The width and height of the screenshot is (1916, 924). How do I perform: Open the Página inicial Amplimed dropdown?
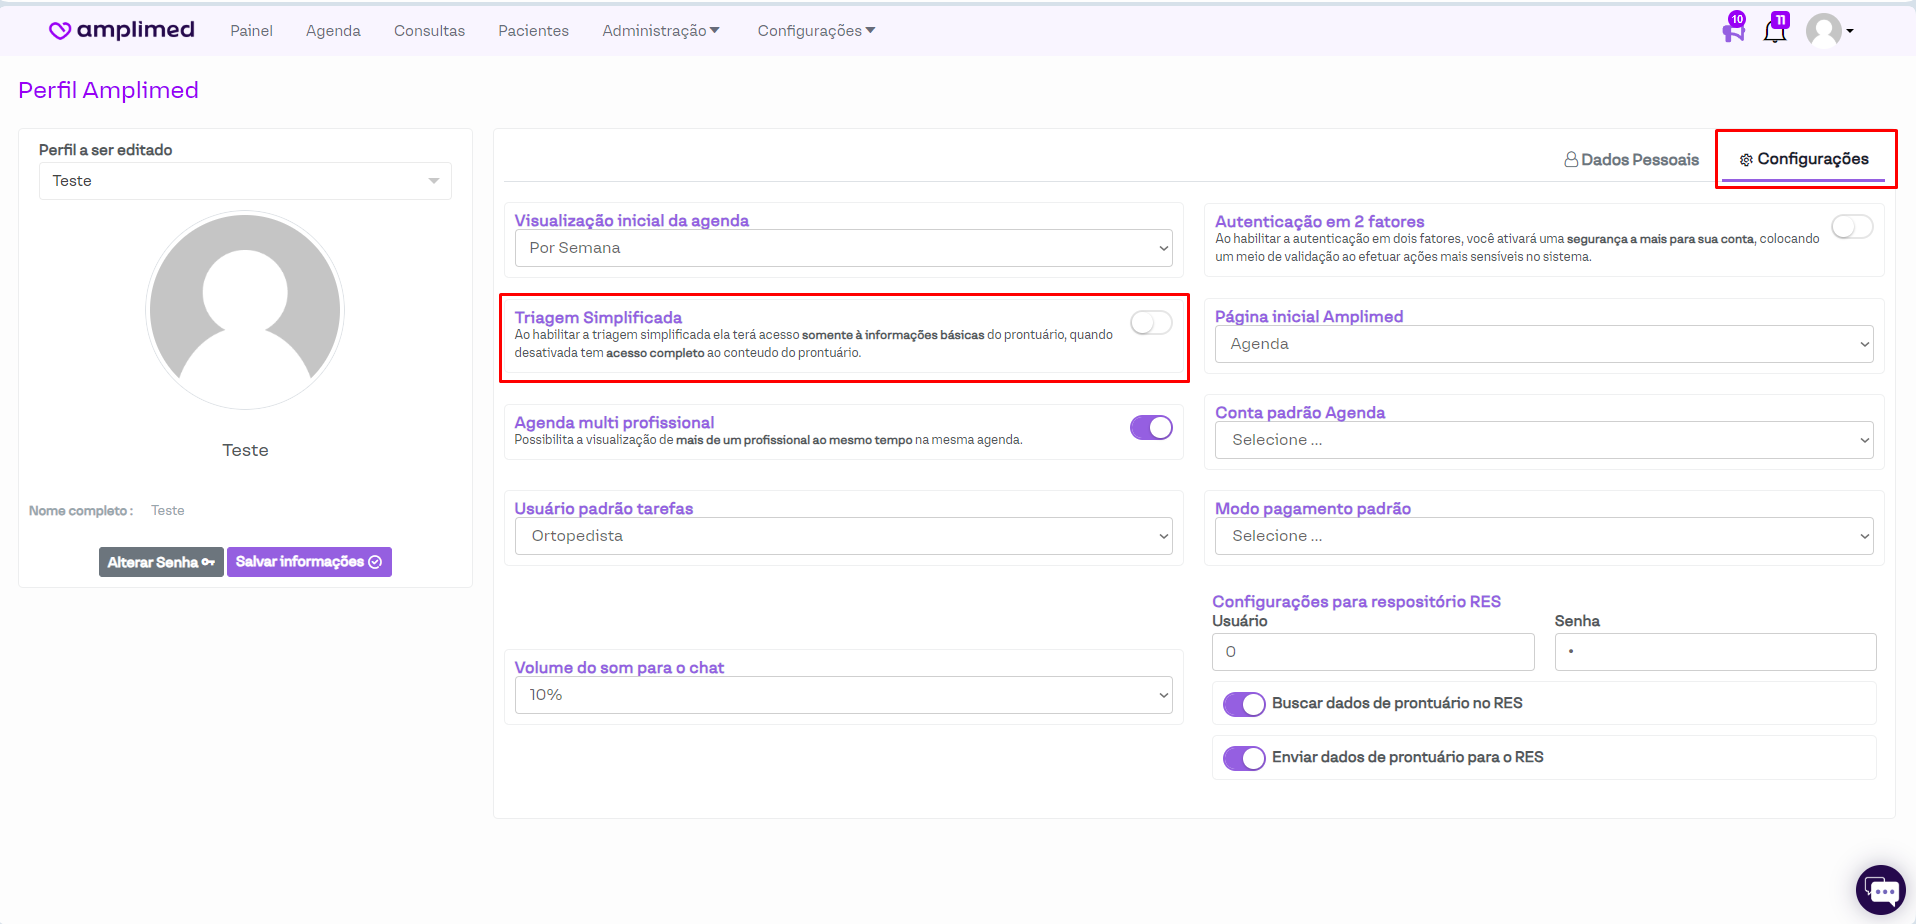1543,344
